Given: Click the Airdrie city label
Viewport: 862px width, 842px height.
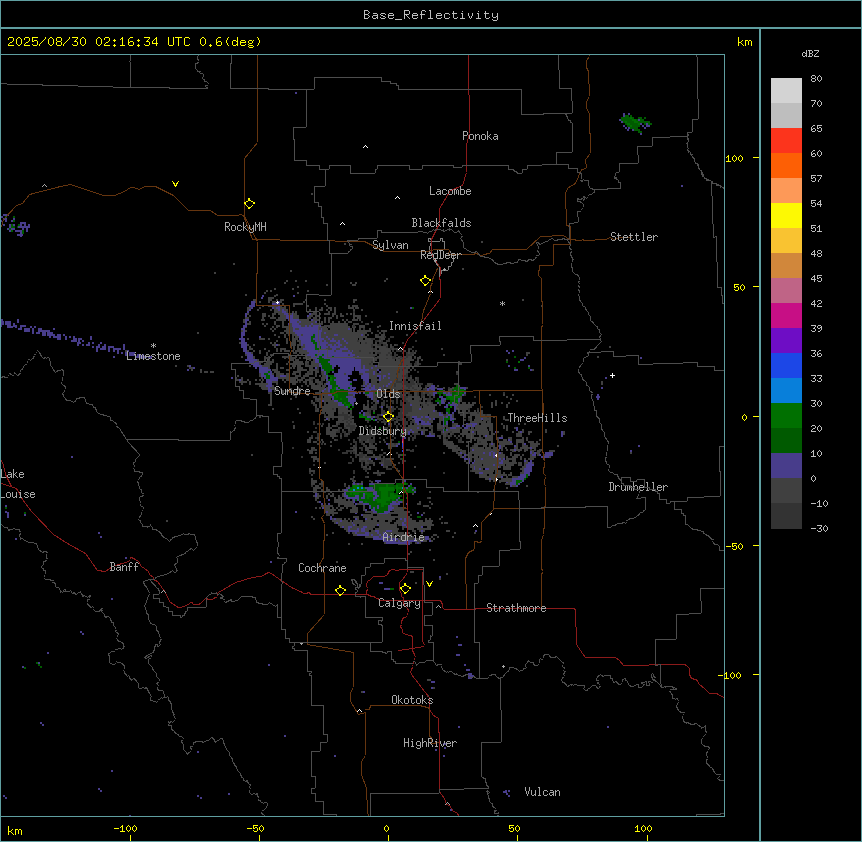Looking at the screenshot, I should click(x=403, y=537).
